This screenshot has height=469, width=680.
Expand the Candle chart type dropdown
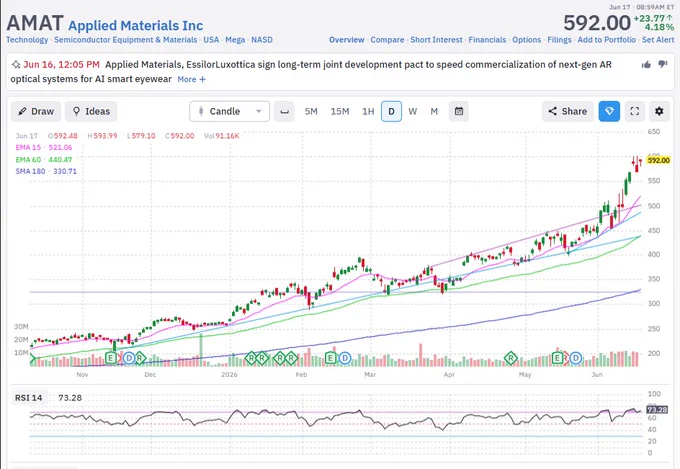229,112
